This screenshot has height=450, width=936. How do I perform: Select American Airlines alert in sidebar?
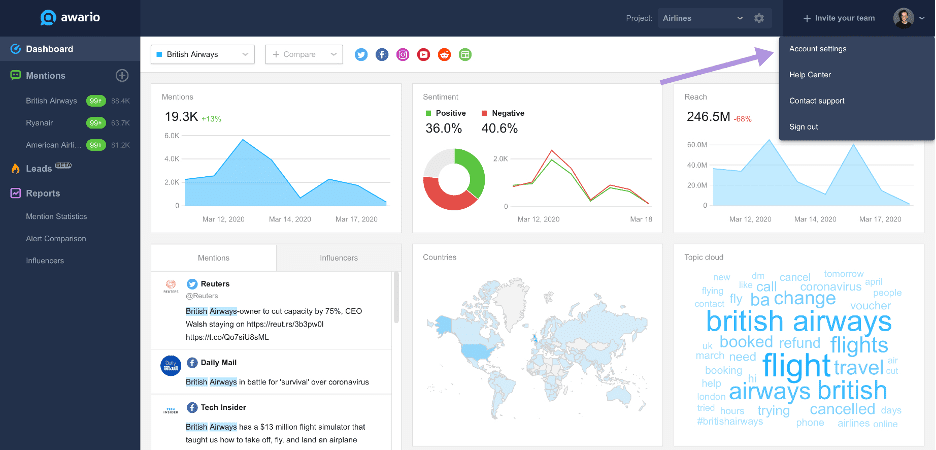51,145
